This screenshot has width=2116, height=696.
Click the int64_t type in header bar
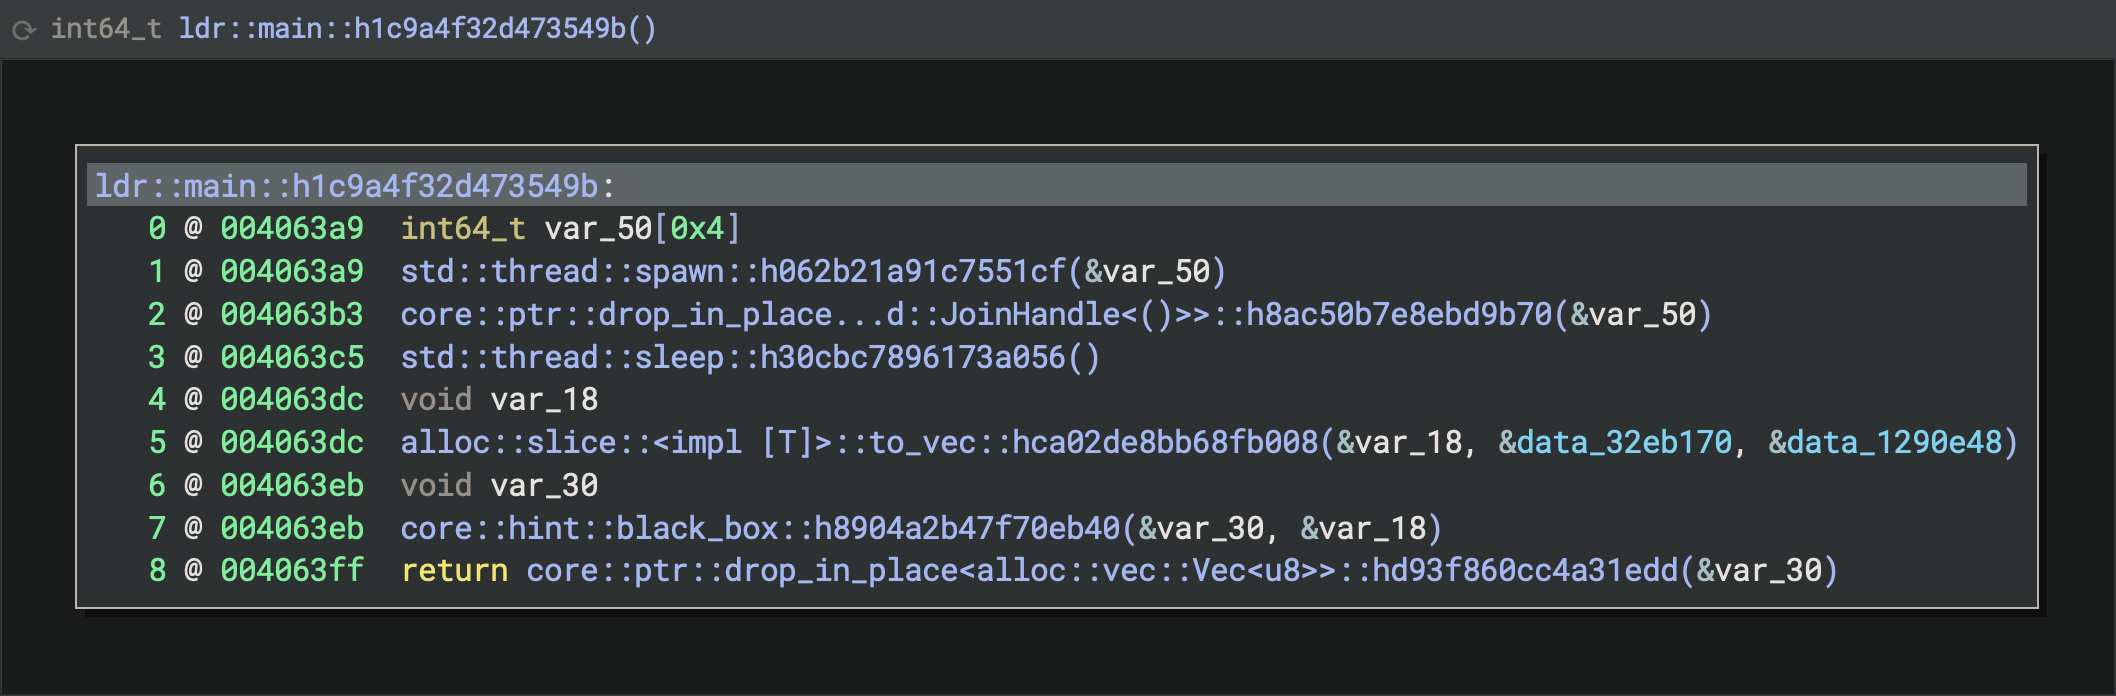pos(106,29)
